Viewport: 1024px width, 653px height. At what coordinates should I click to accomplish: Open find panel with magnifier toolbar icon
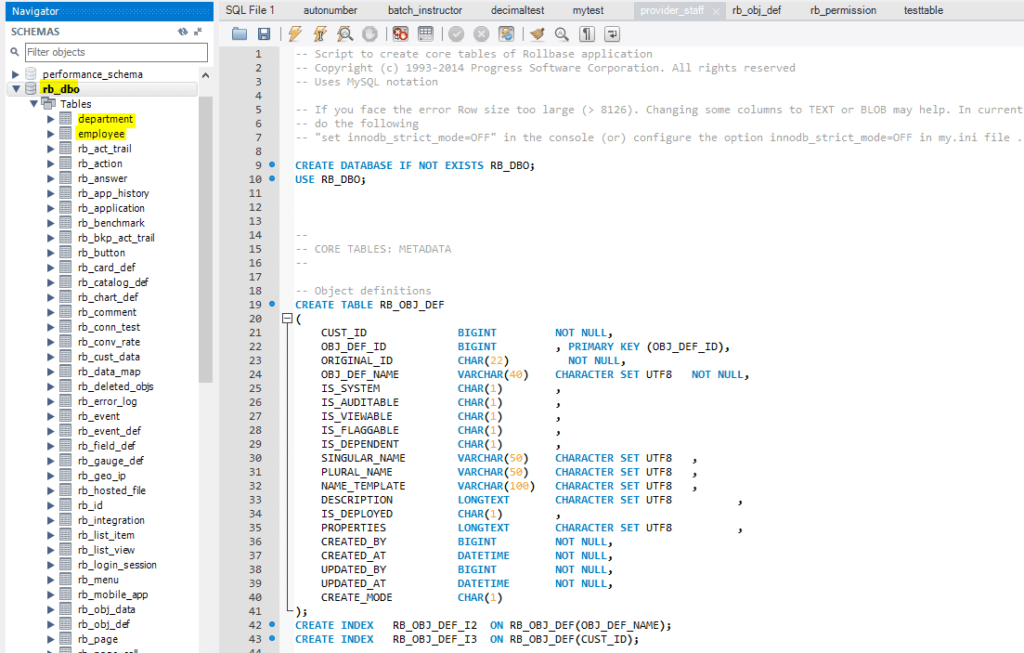pyautogui.click(x=562, y=34)
